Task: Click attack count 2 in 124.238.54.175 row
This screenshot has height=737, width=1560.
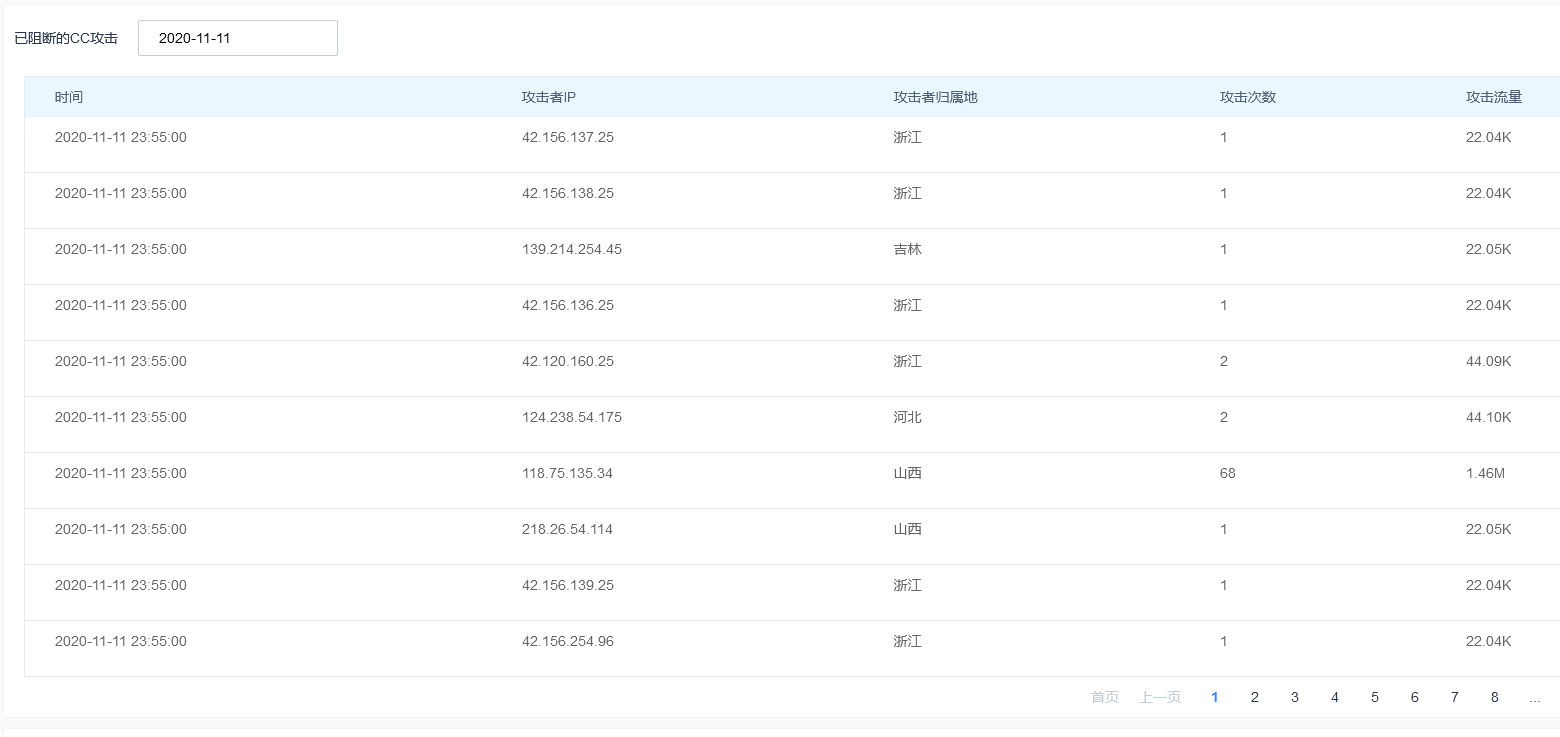Action: [1224, 417]
